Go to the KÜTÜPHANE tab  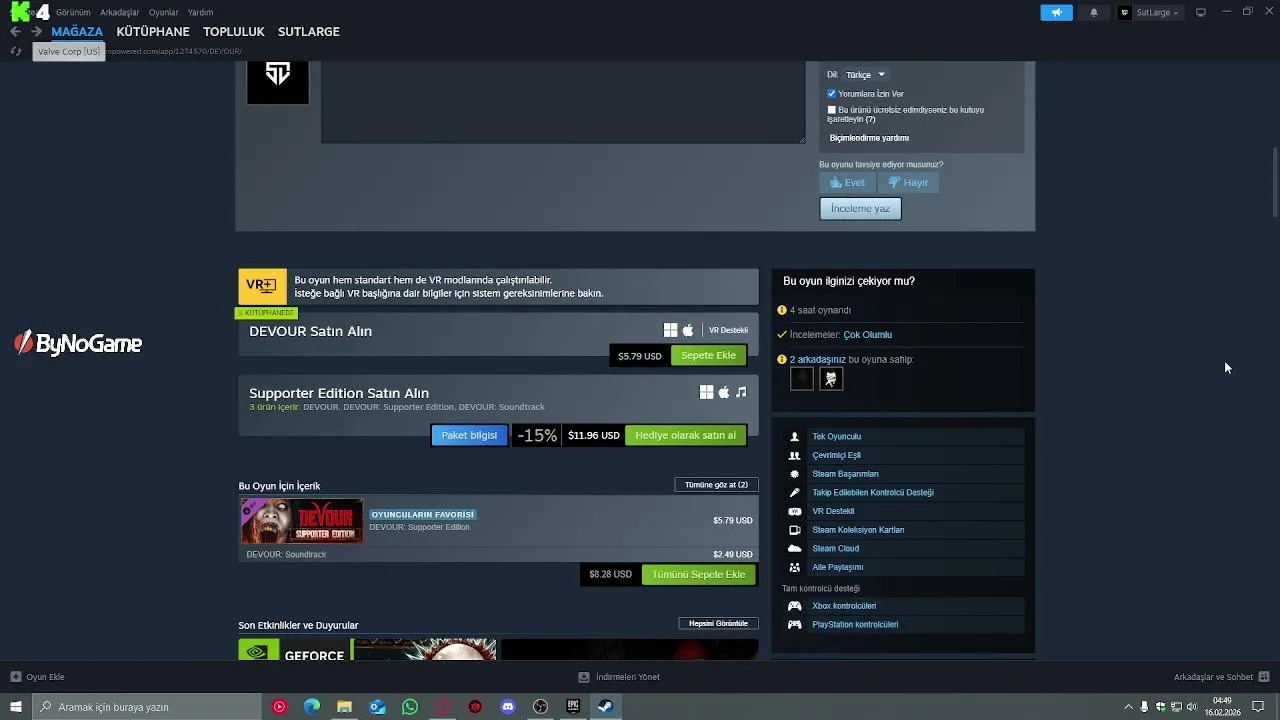(153, 32)
